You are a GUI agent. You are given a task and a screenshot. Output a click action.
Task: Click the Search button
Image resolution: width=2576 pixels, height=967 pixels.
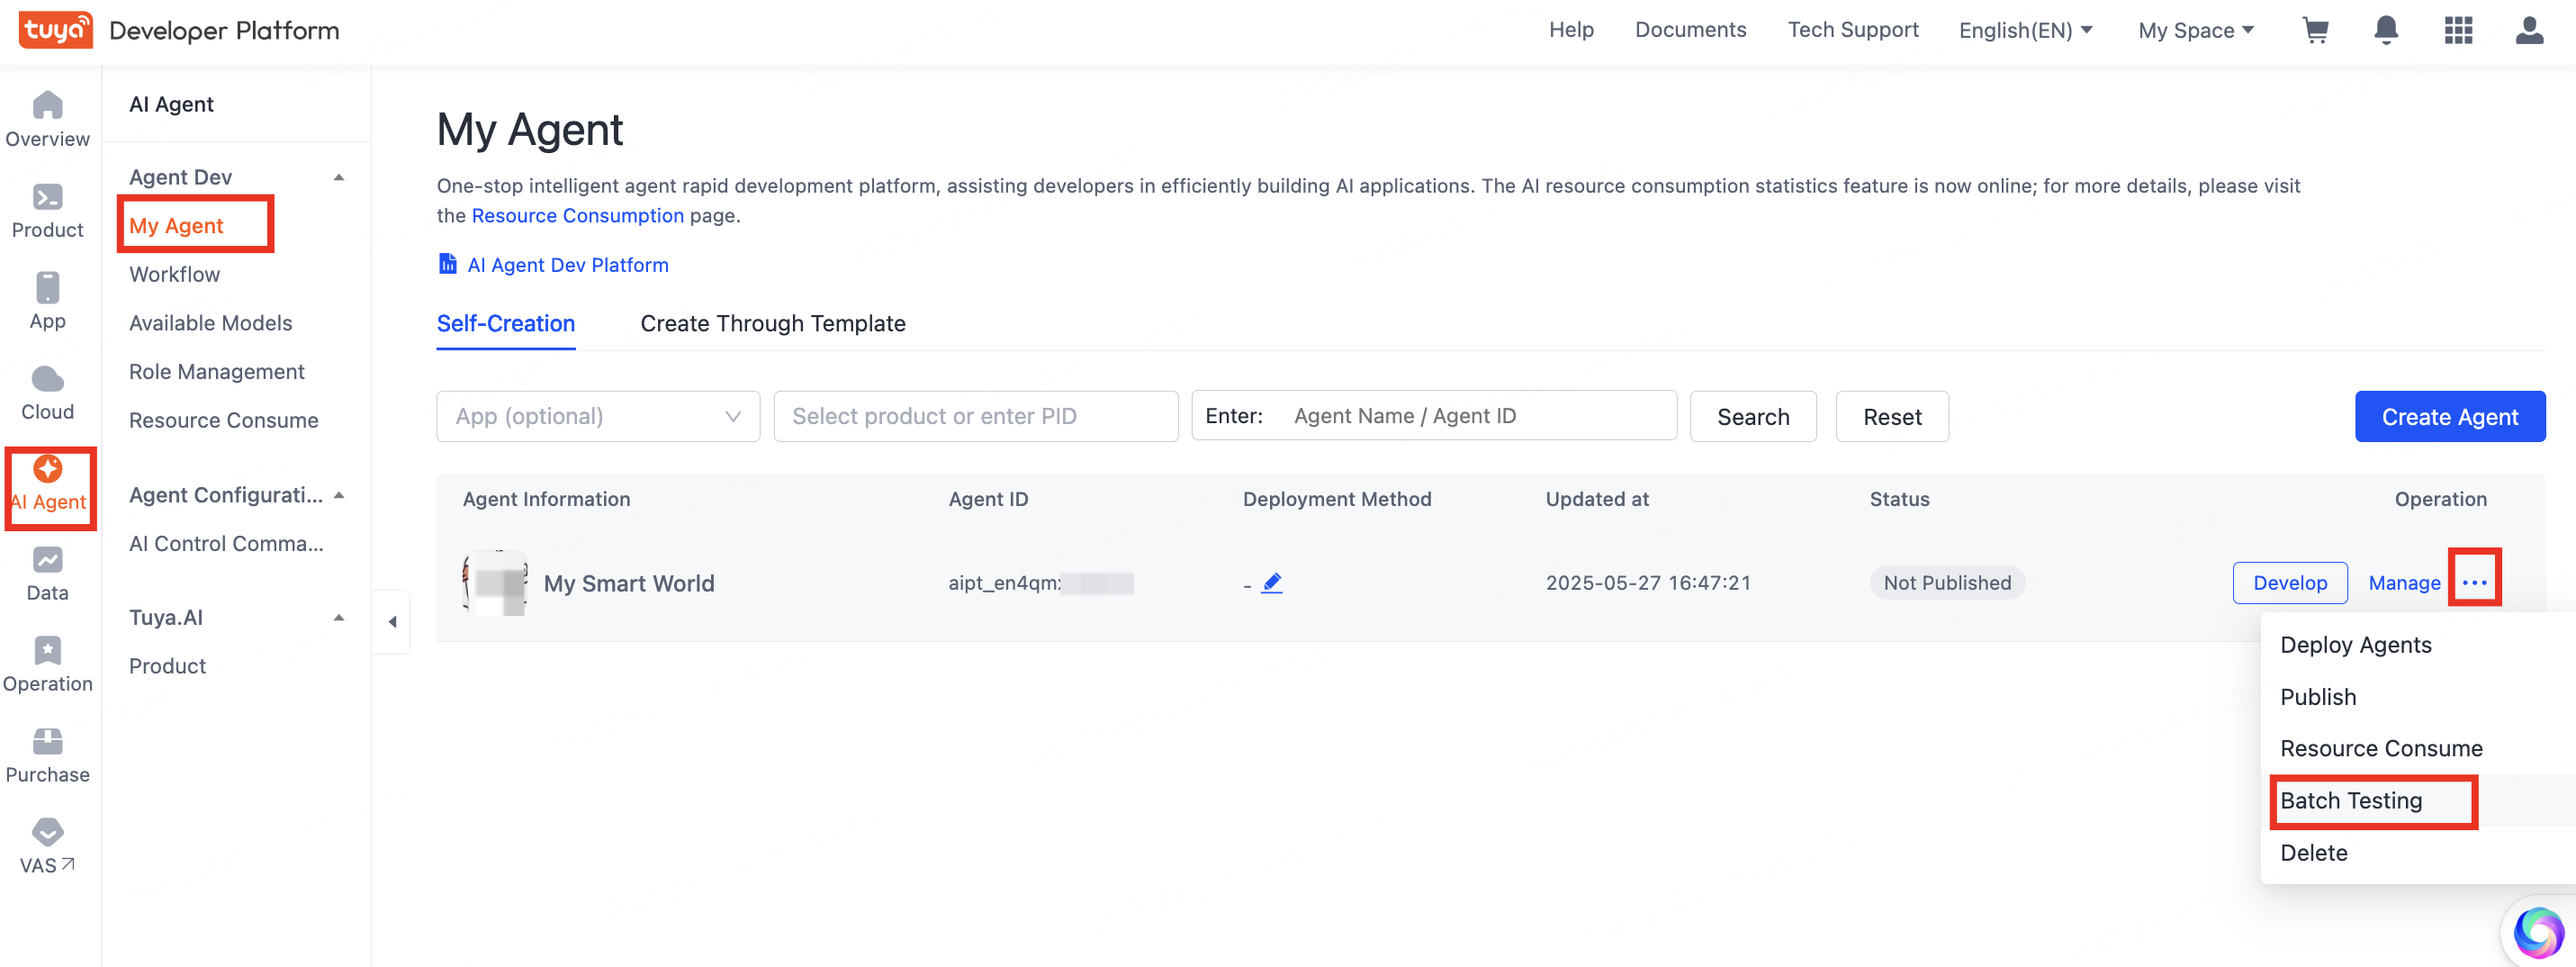pos(1752,416)
